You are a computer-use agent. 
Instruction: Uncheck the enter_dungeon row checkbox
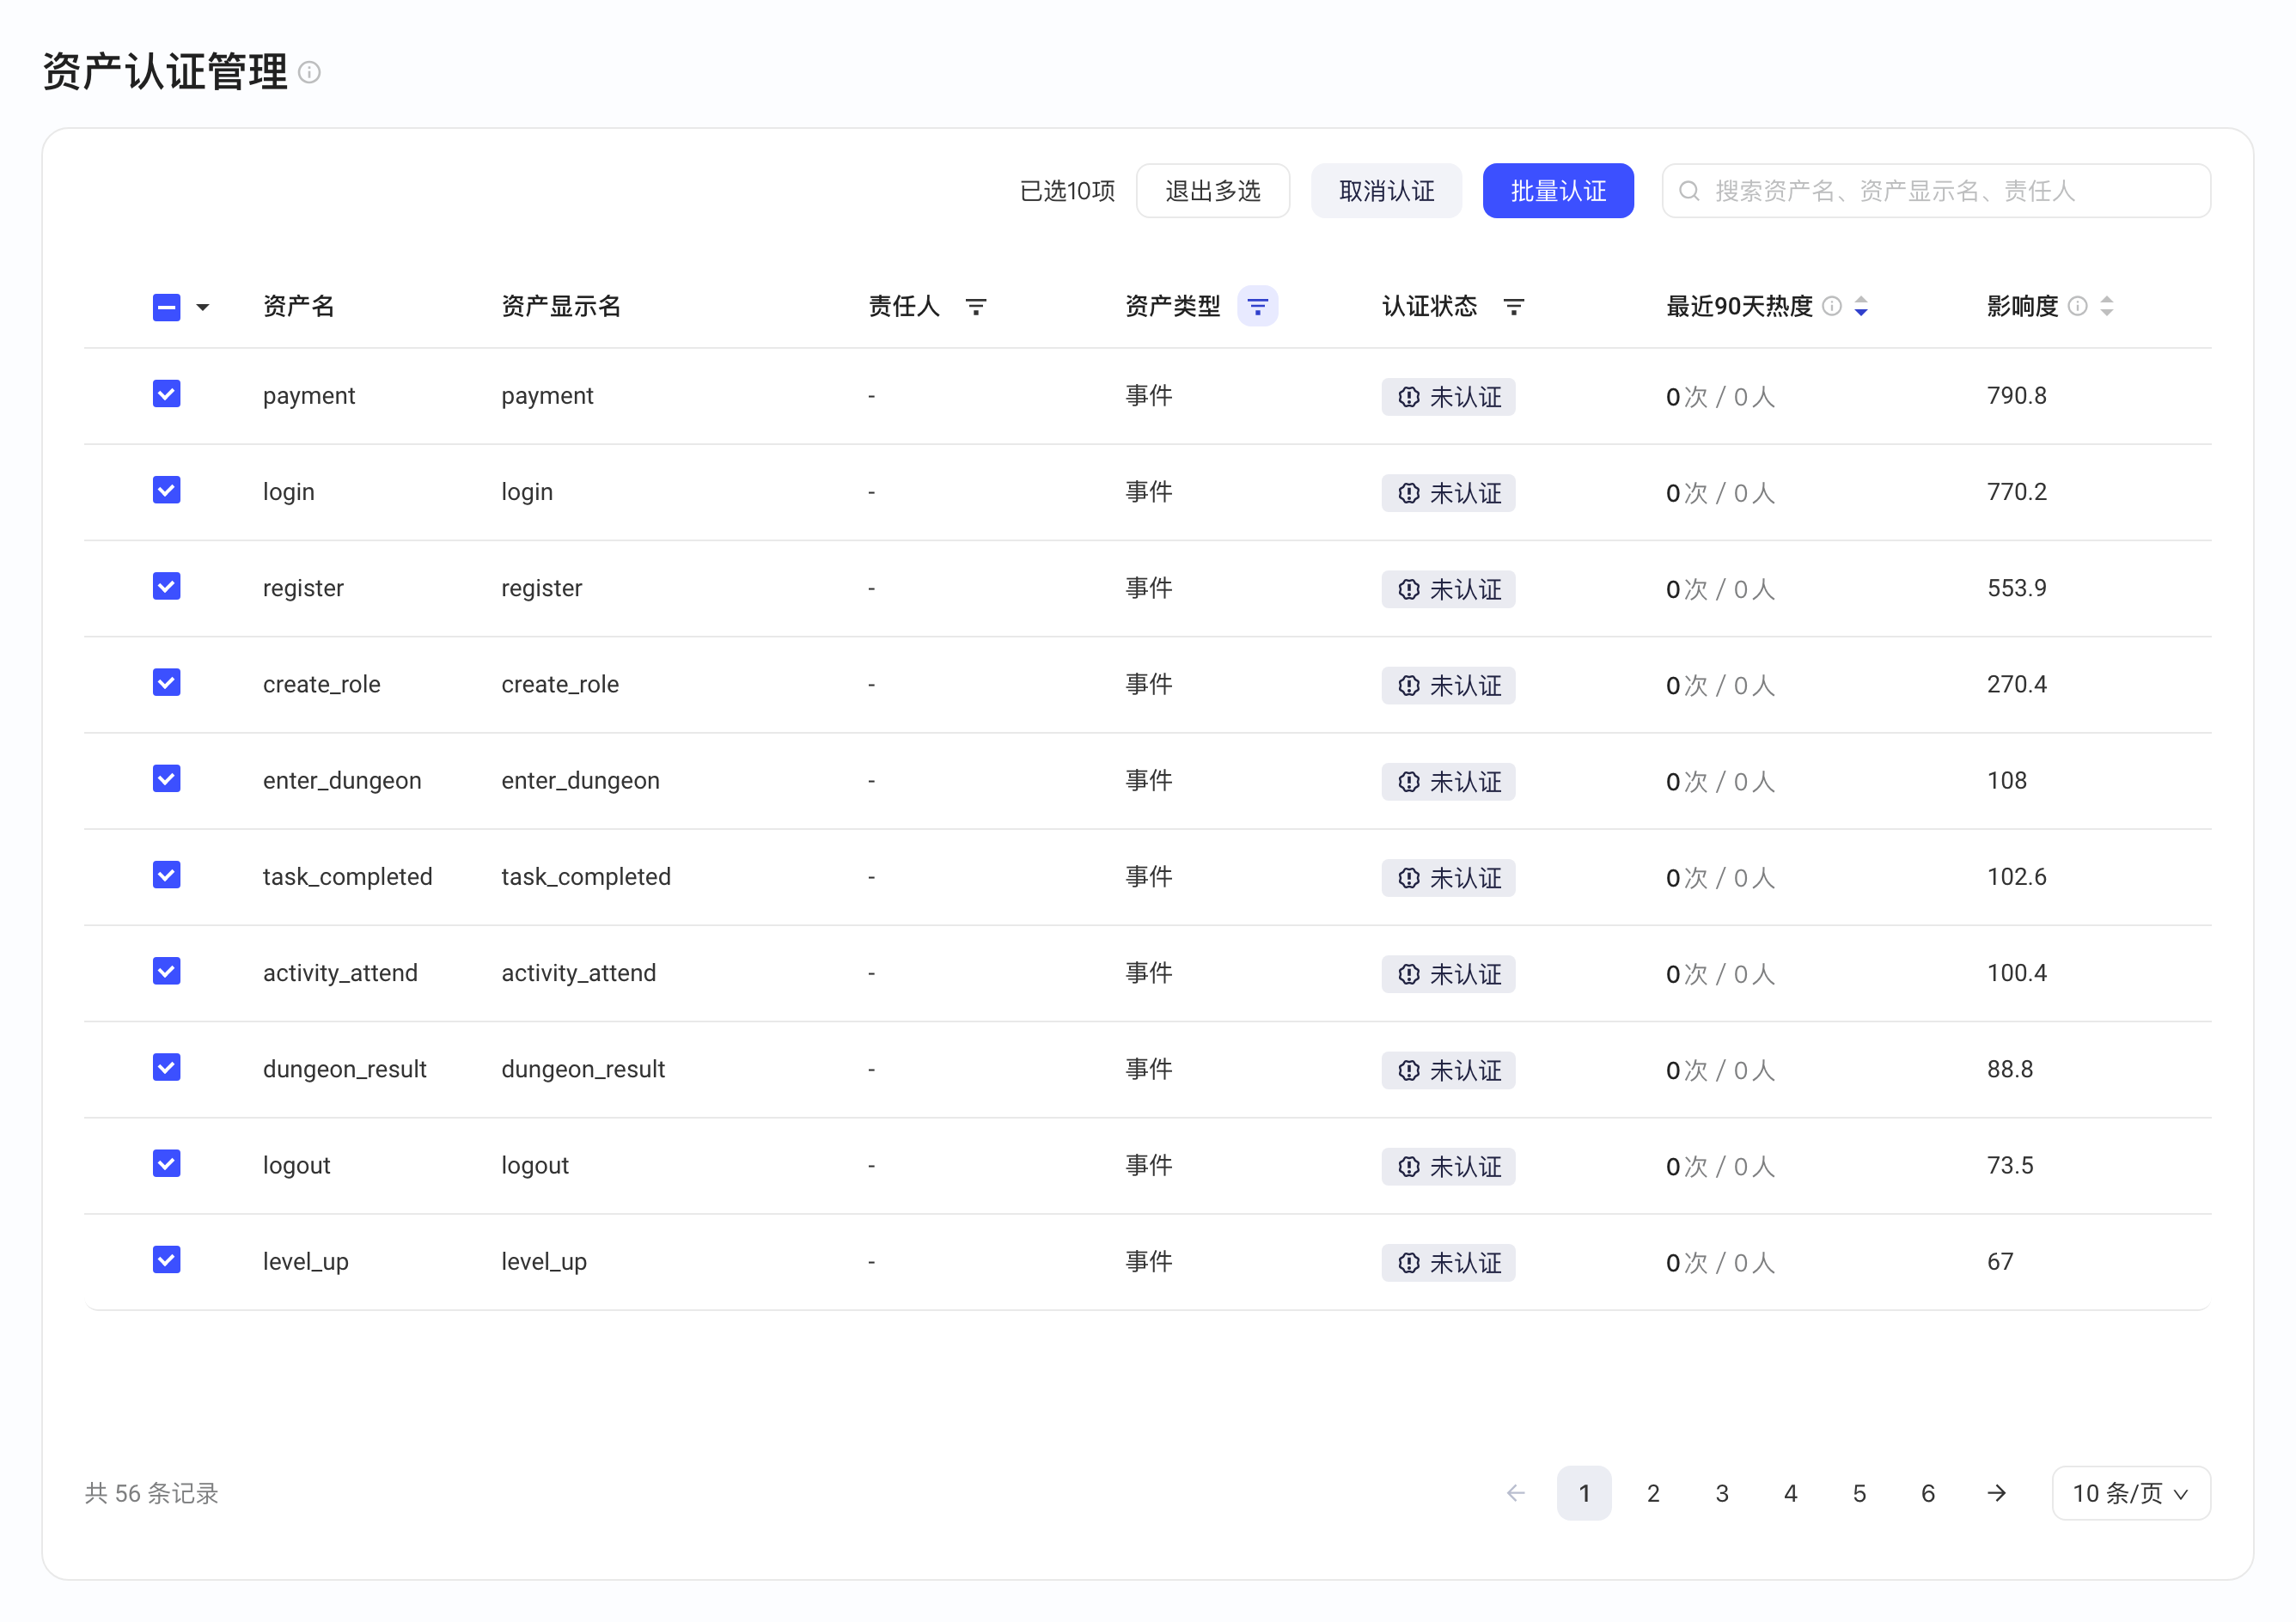167,779
